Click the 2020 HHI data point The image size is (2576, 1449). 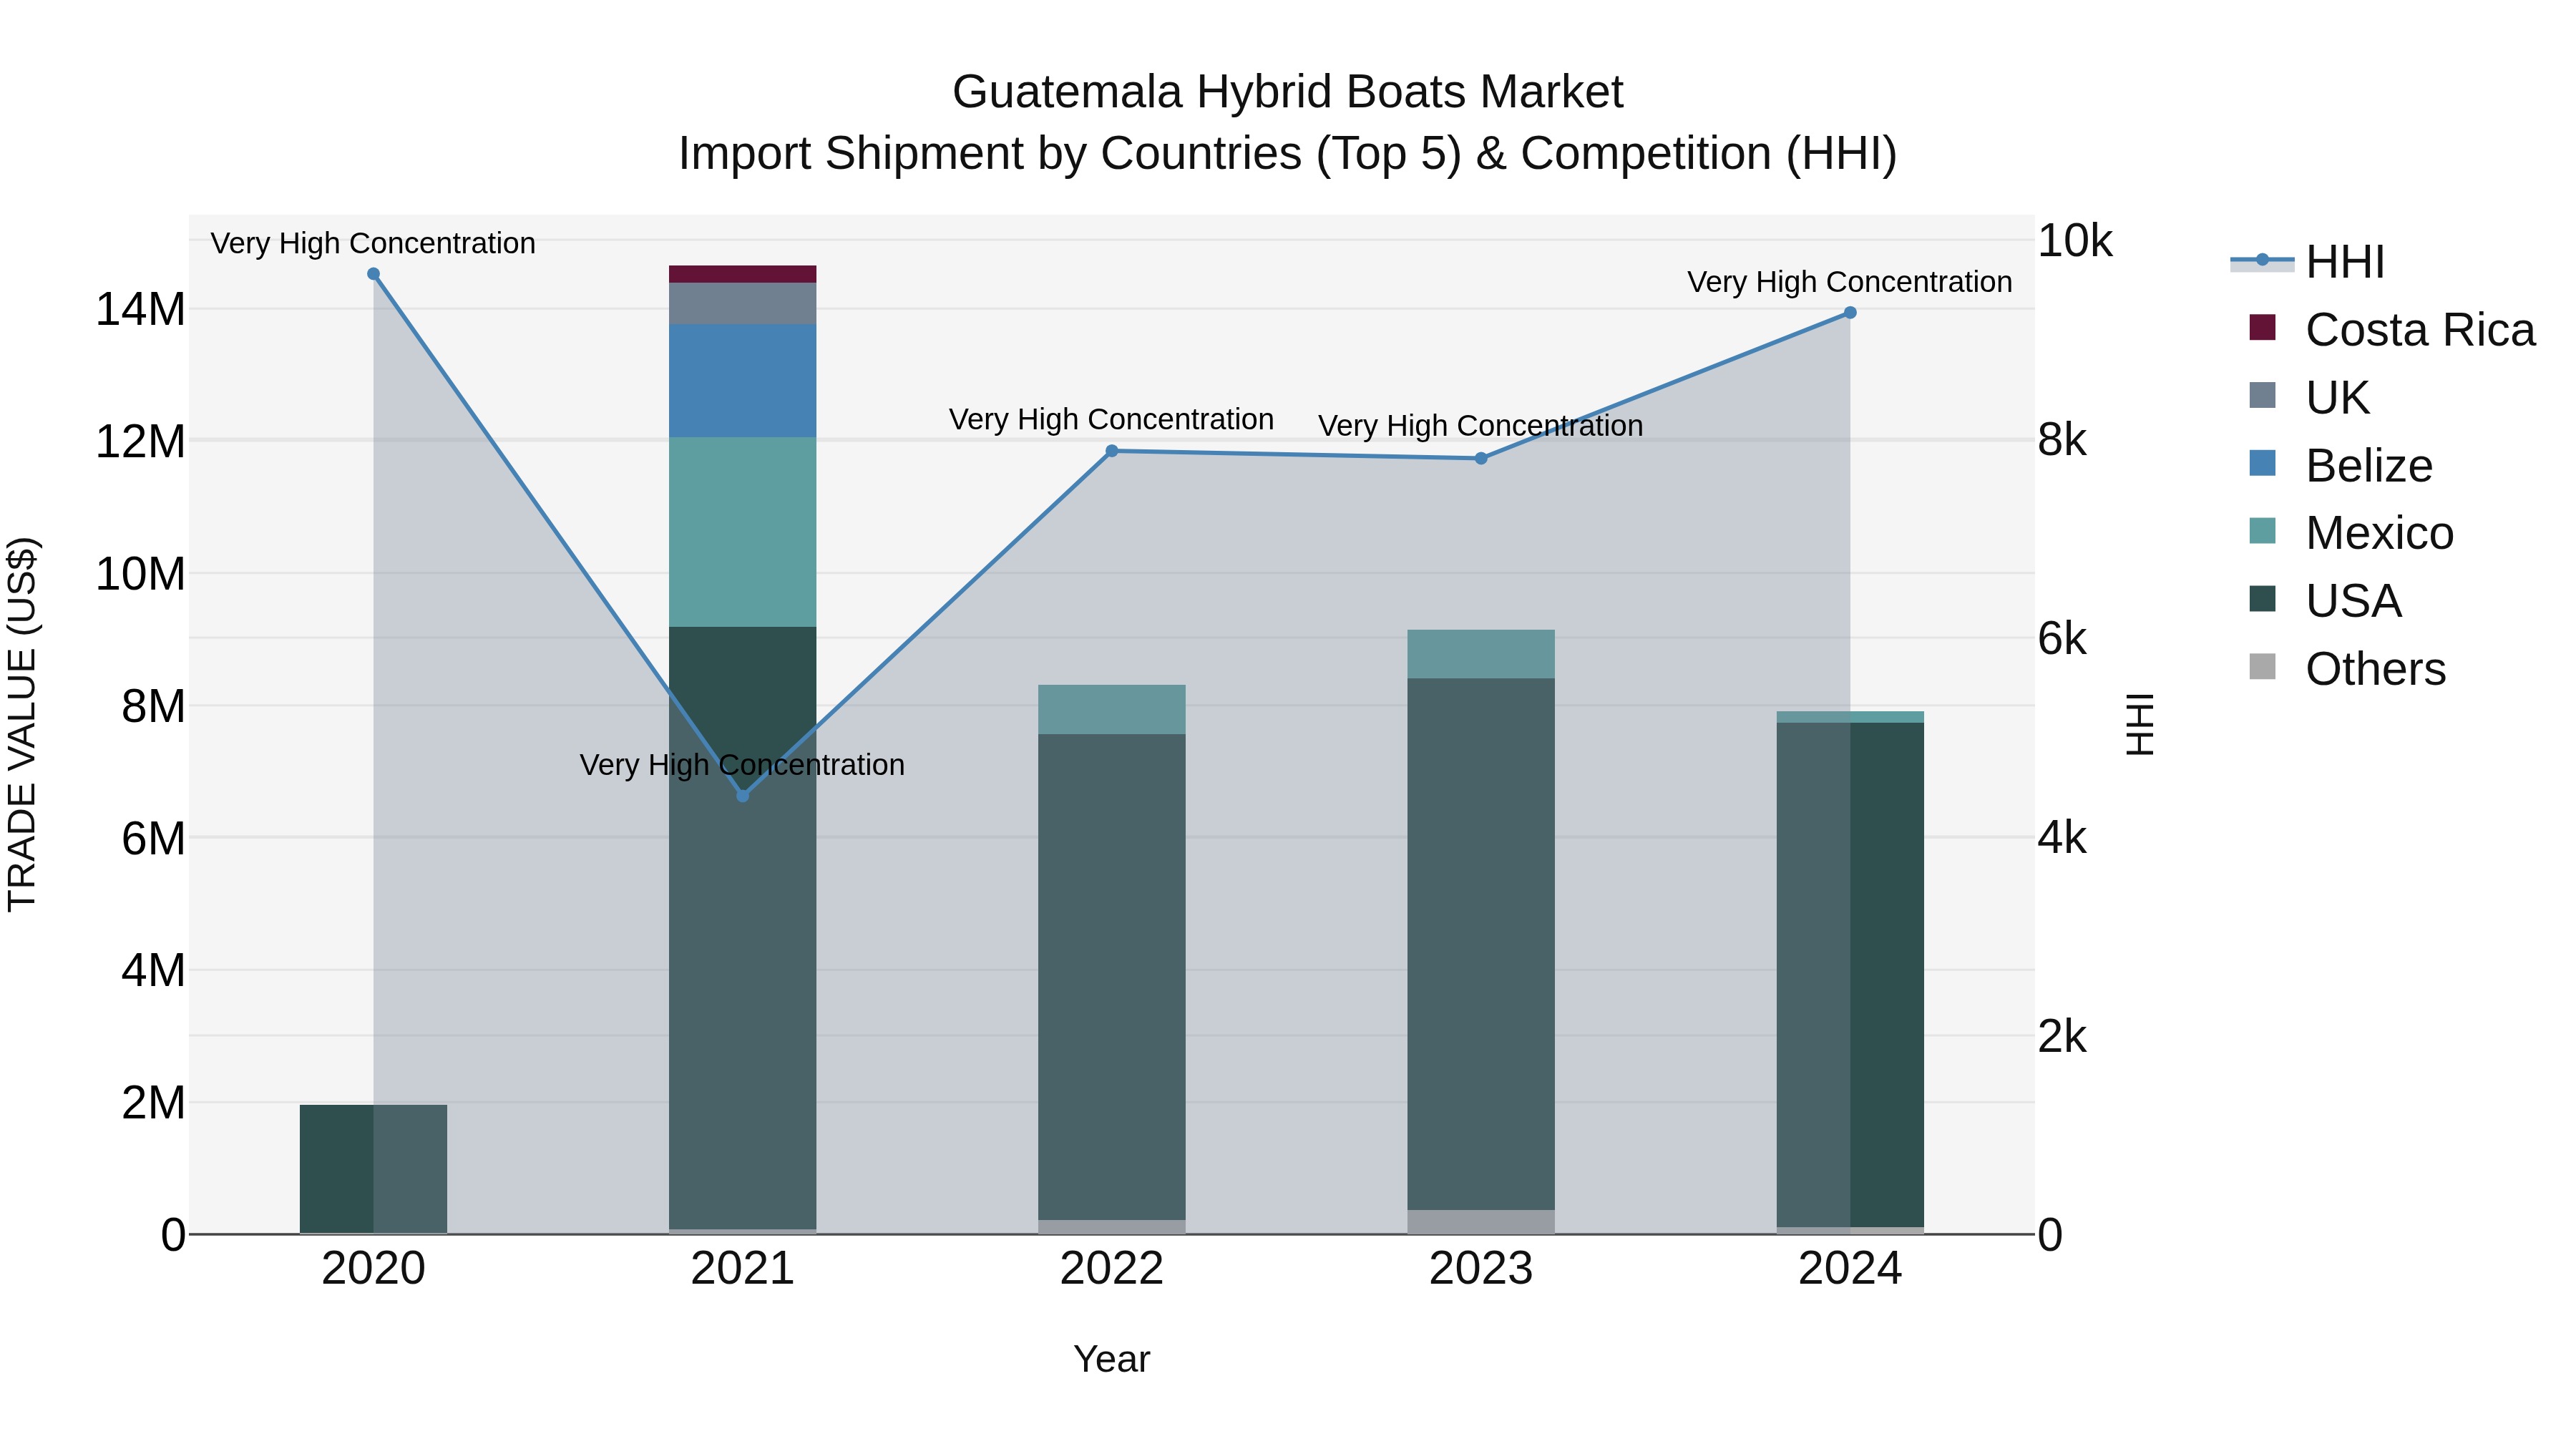373,274
